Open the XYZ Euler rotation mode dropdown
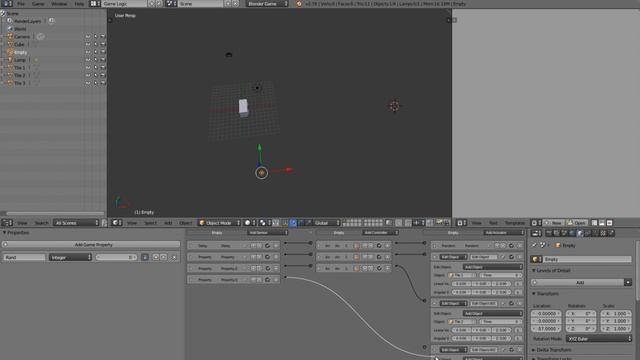 [599, 339]
